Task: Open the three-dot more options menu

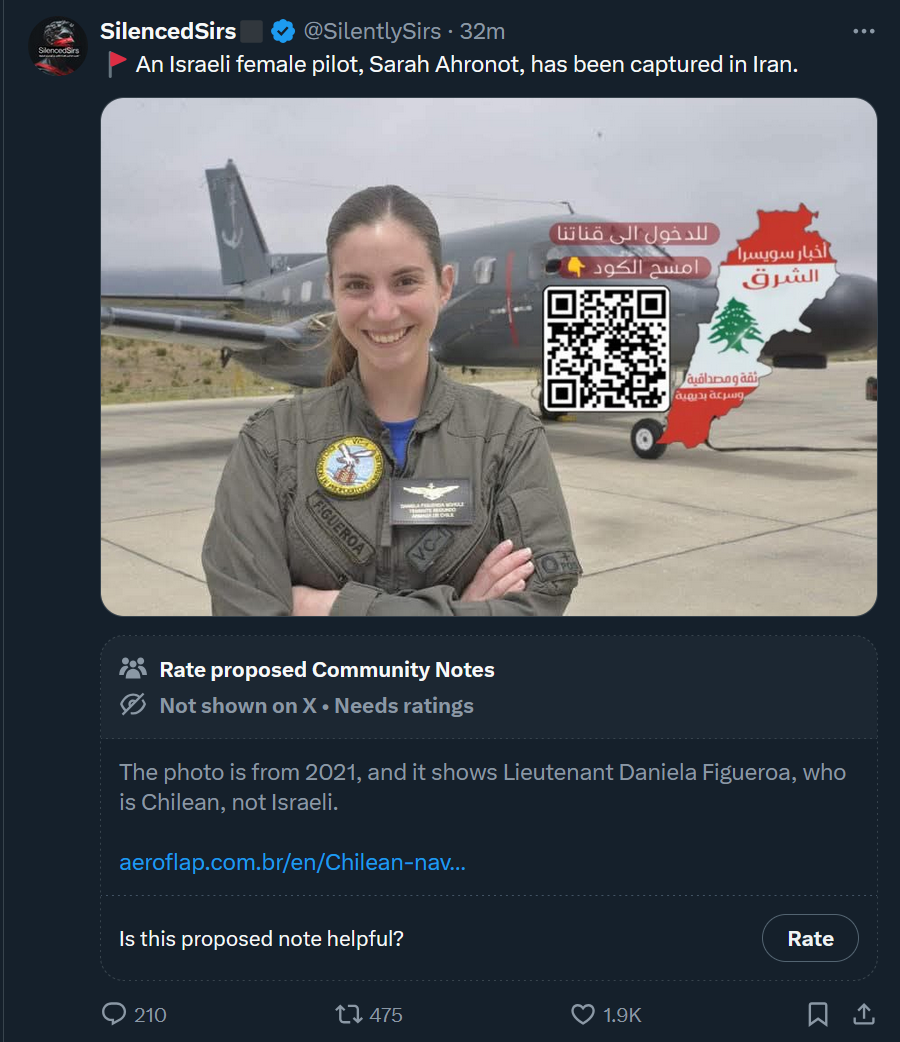Action: tap(863, 31)
